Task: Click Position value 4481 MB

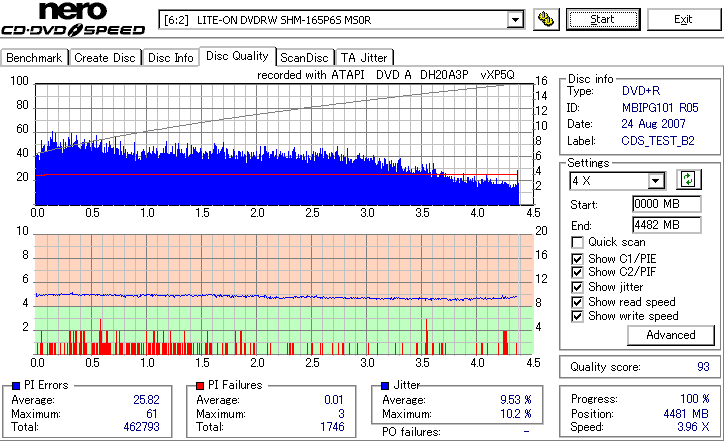Action: click(686, 413)
